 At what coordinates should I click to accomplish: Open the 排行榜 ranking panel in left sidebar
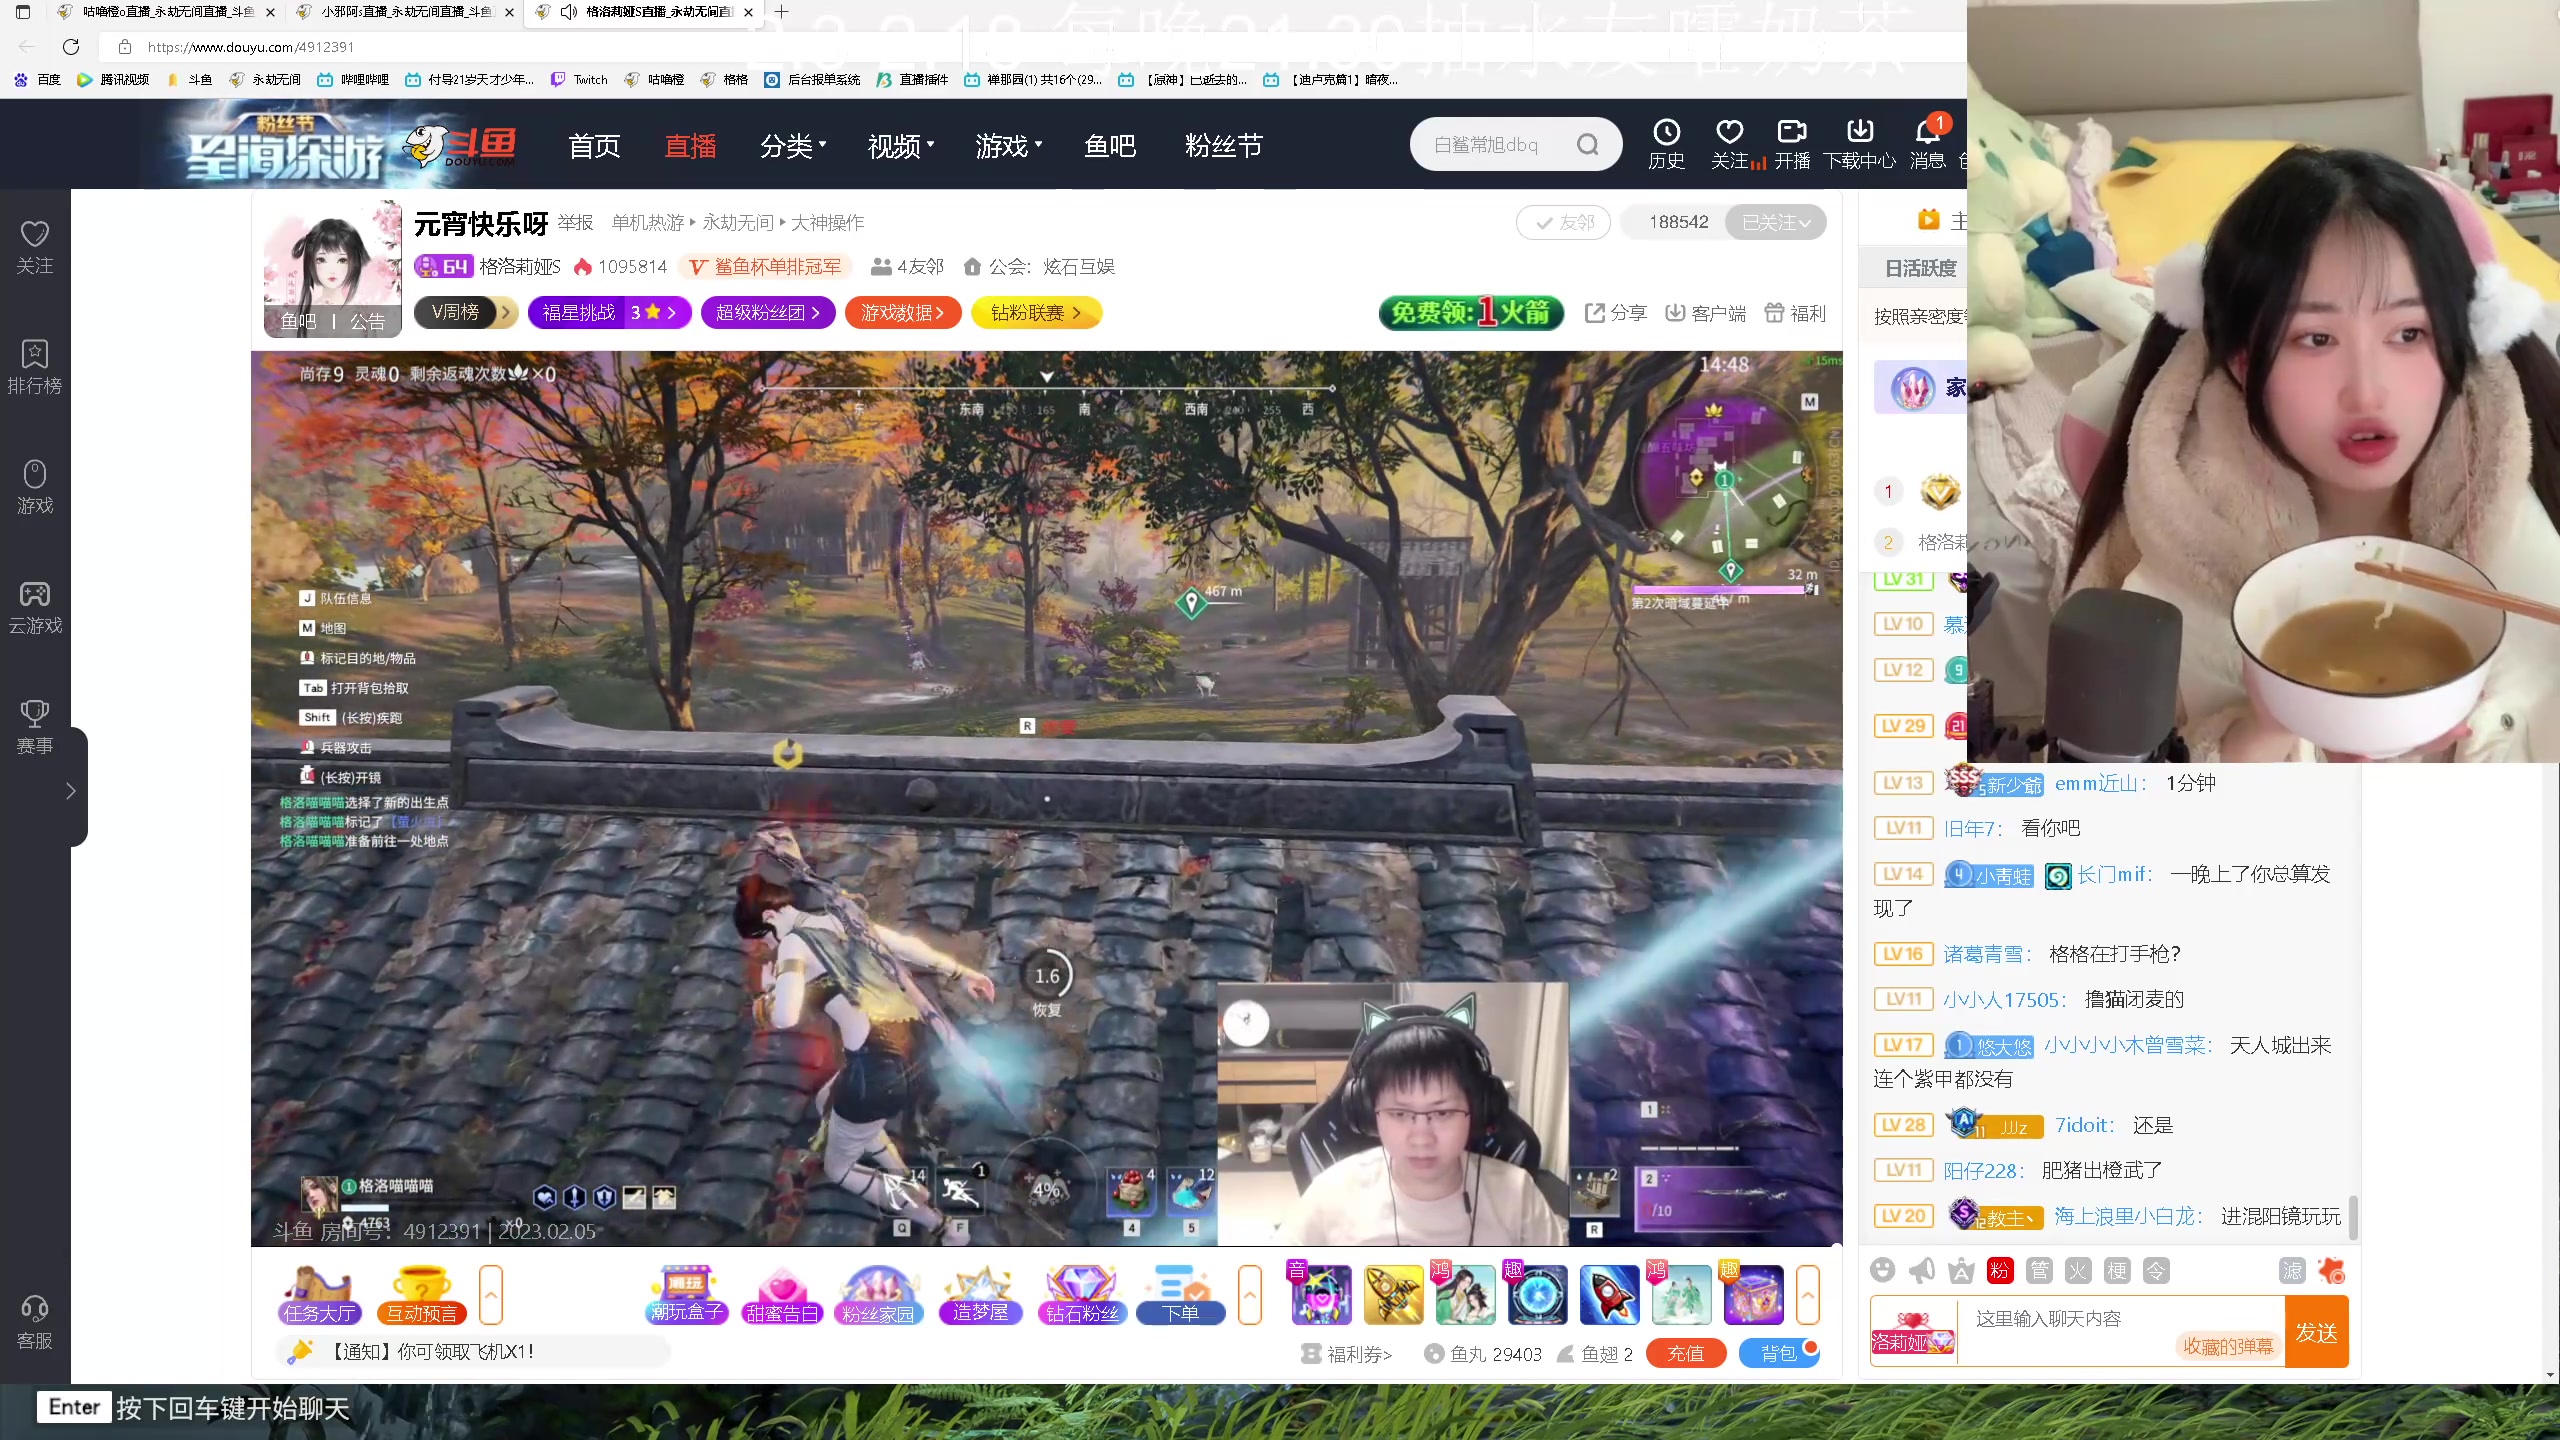point(34,366)
